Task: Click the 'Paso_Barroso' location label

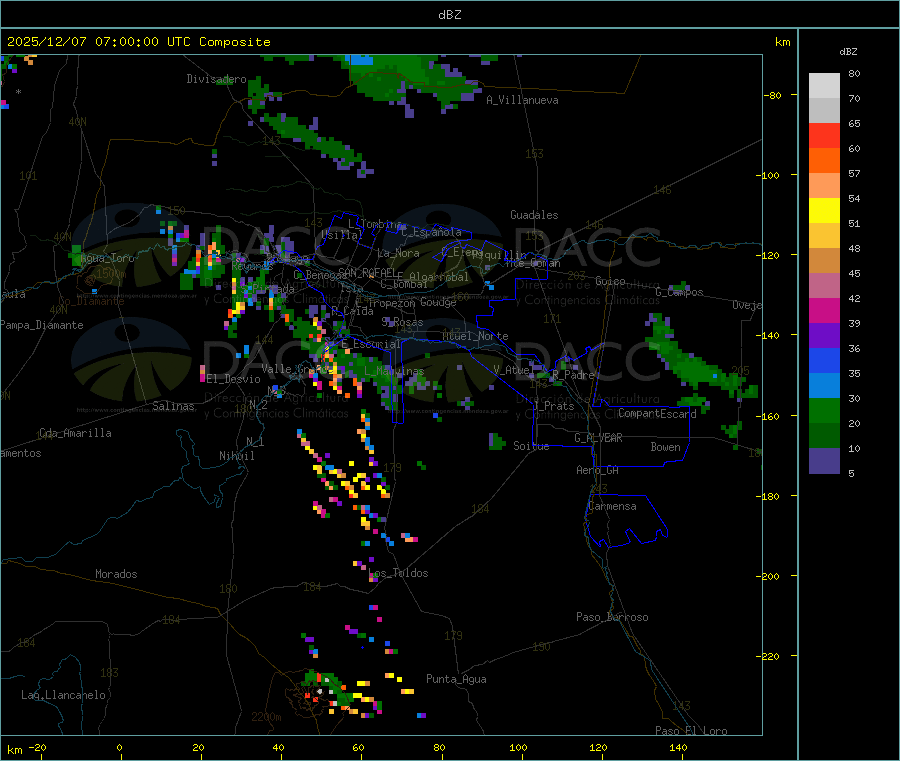Action: point(612,617)
